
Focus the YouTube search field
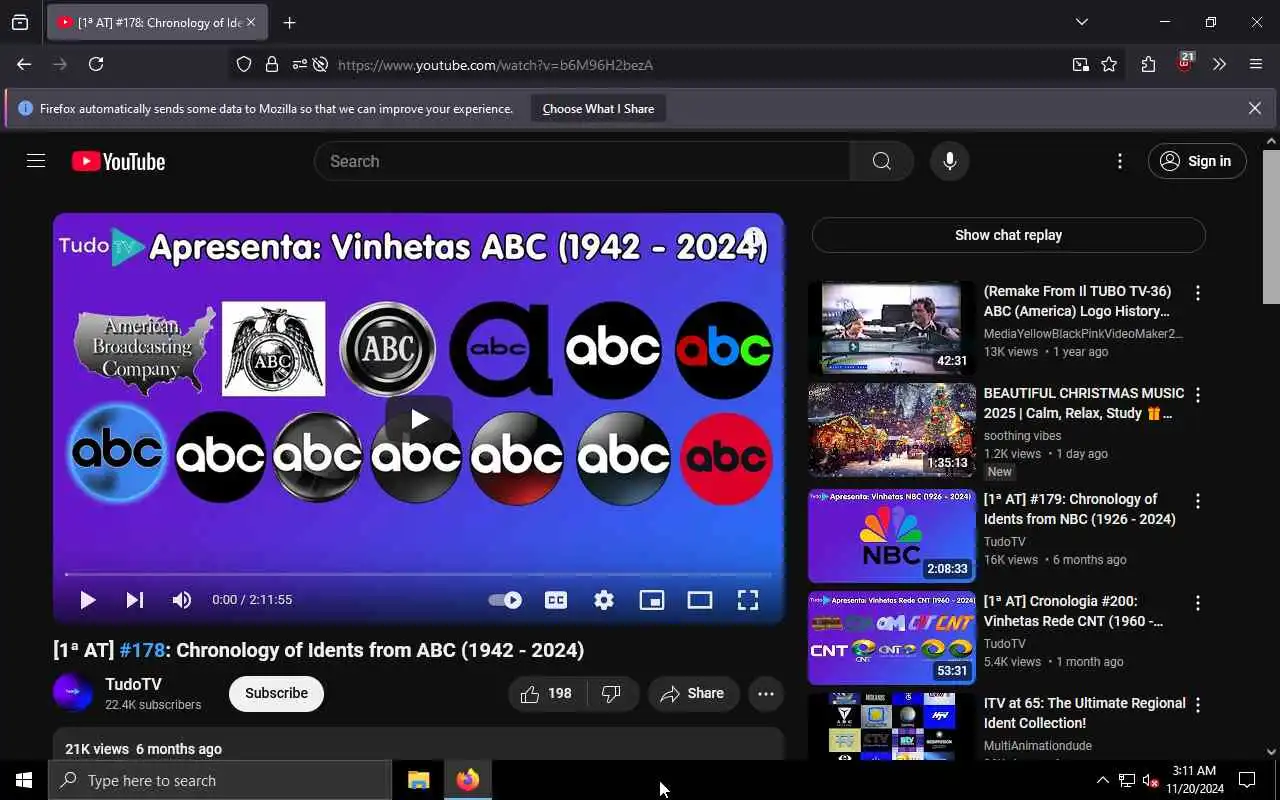click(582, 161)
